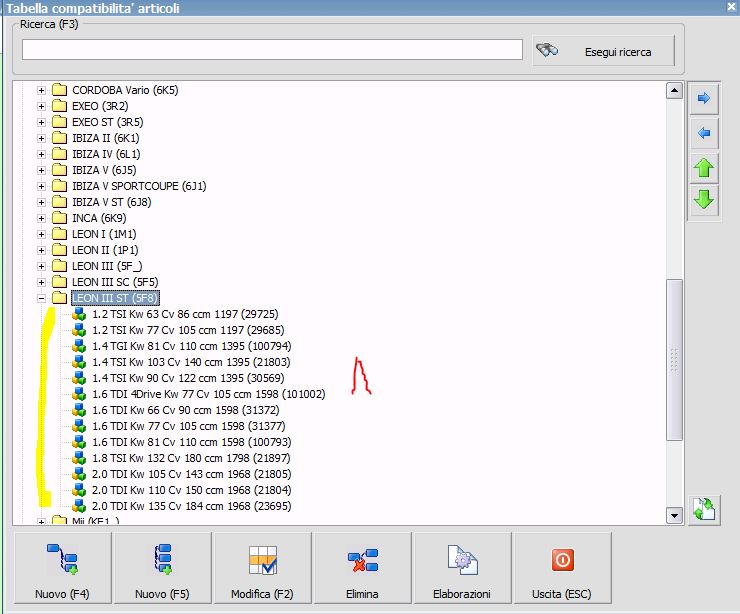
Task: Click the cube icon for 1.8 TSI Kw 132
Action: tap(79, 458)
